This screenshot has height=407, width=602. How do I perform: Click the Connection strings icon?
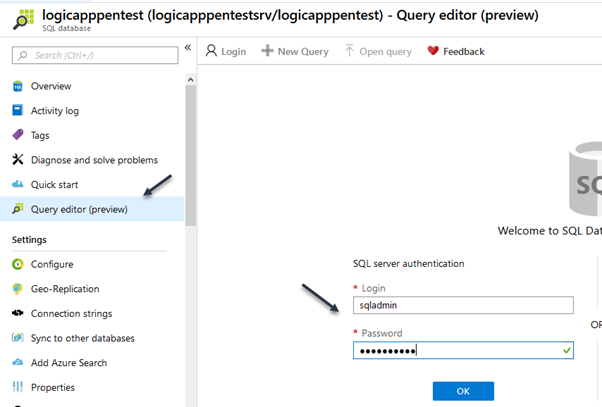coord(18,313)
